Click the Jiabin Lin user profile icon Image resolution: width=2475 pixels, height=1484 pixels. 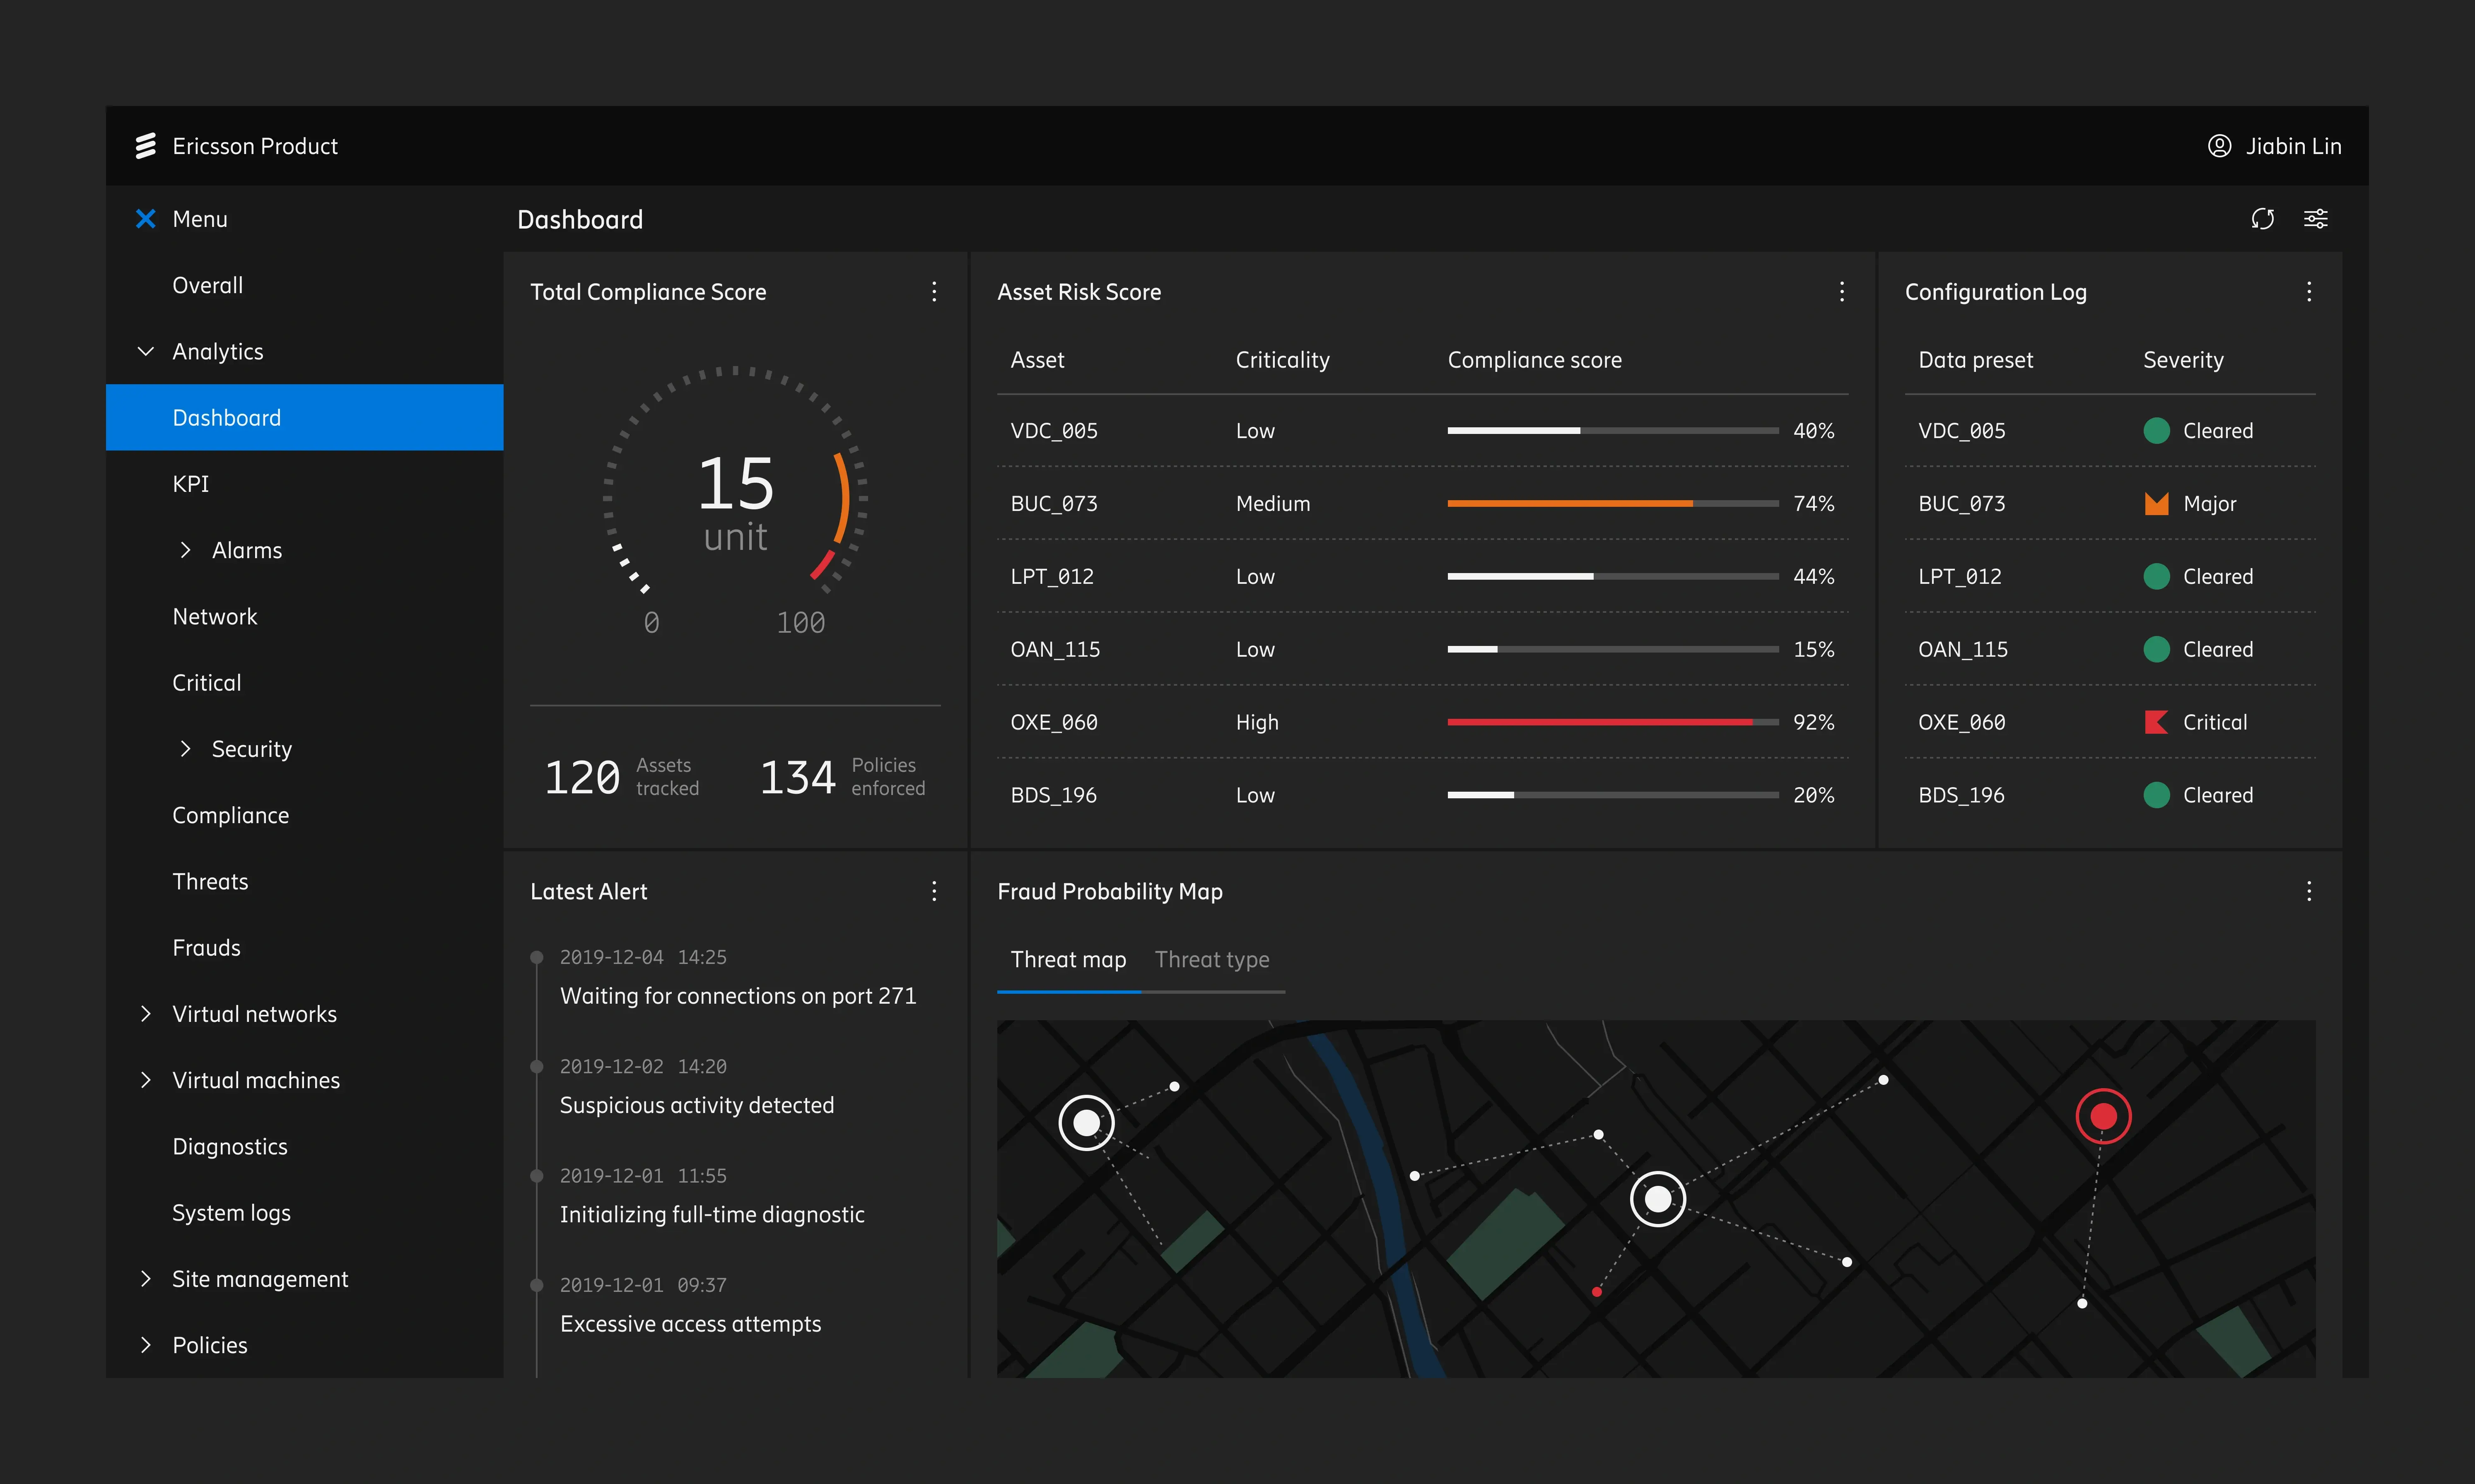2219,146
